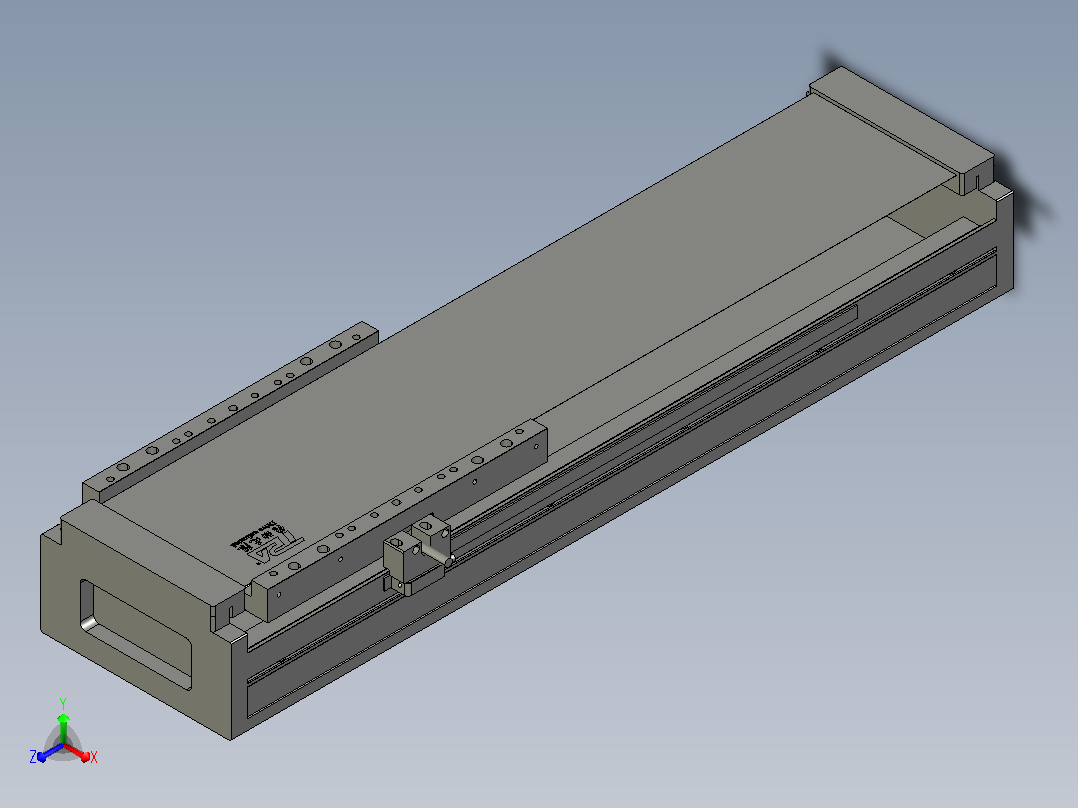Screen dimensions: 1078x808
Task: Select the engraved logo on the top cover
Action: point(267,542)
